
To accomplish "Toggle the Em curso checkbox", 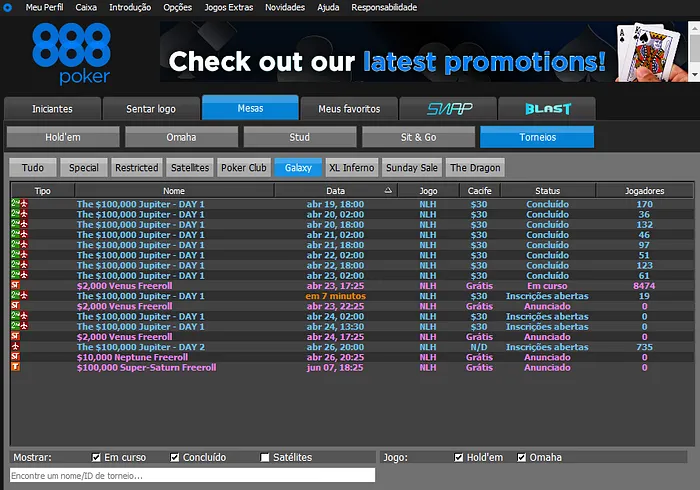I will click(96, 457).
